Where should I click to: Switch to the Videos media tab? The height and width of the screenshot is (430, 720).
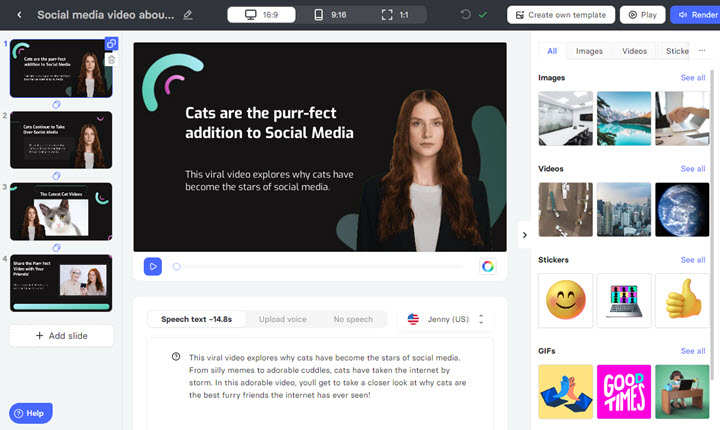[634, 51]
